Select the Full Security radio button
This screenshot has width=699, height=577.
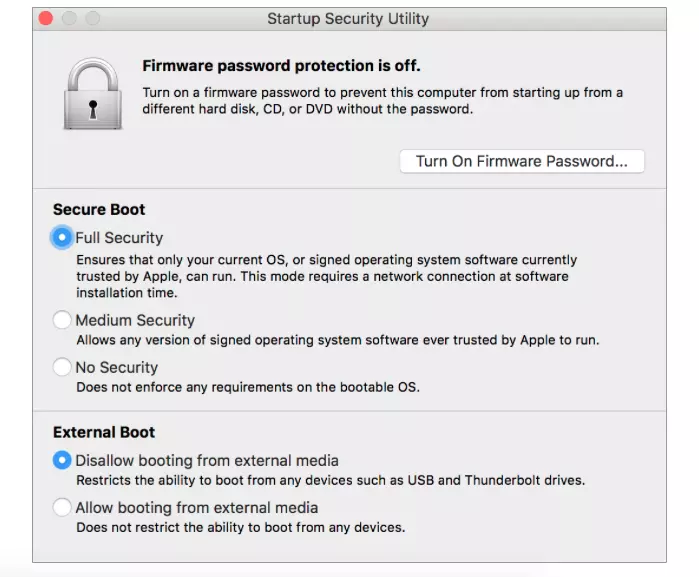point(62,237)
